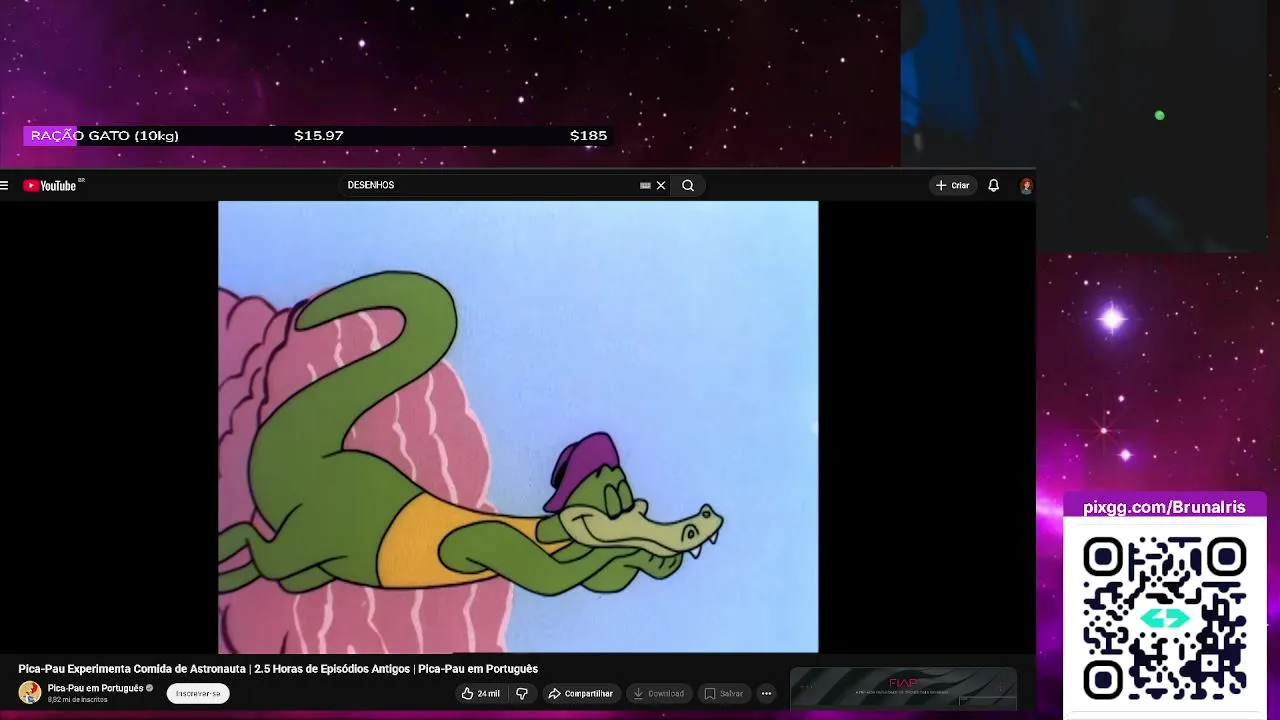This screenshot has width=1280, height=720.
Task: Click the FIAP ad banner
Action: 903,688
